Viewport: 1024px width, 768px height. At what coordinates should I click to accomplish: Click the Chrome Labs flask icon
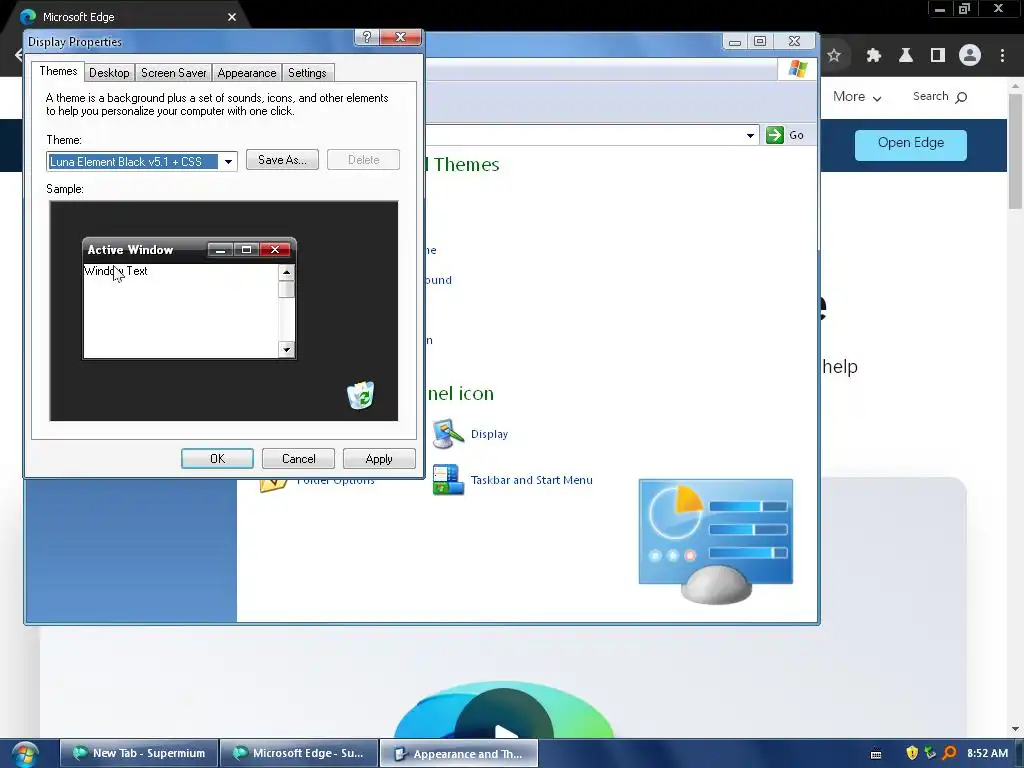point(906,56)
